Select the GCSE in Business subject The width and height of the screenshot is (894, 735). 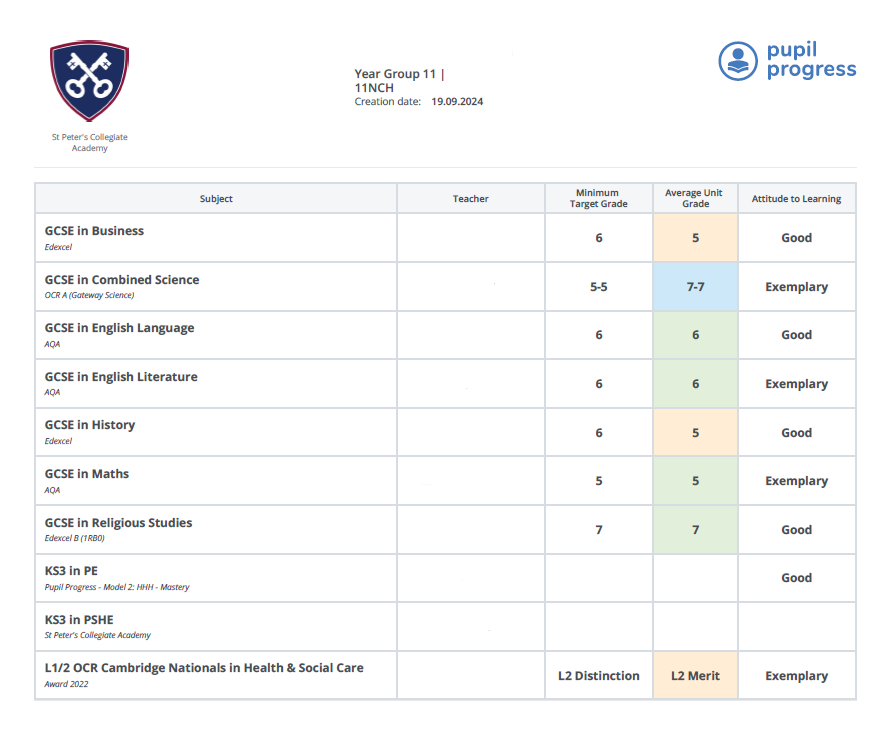[x=94, y=231]
